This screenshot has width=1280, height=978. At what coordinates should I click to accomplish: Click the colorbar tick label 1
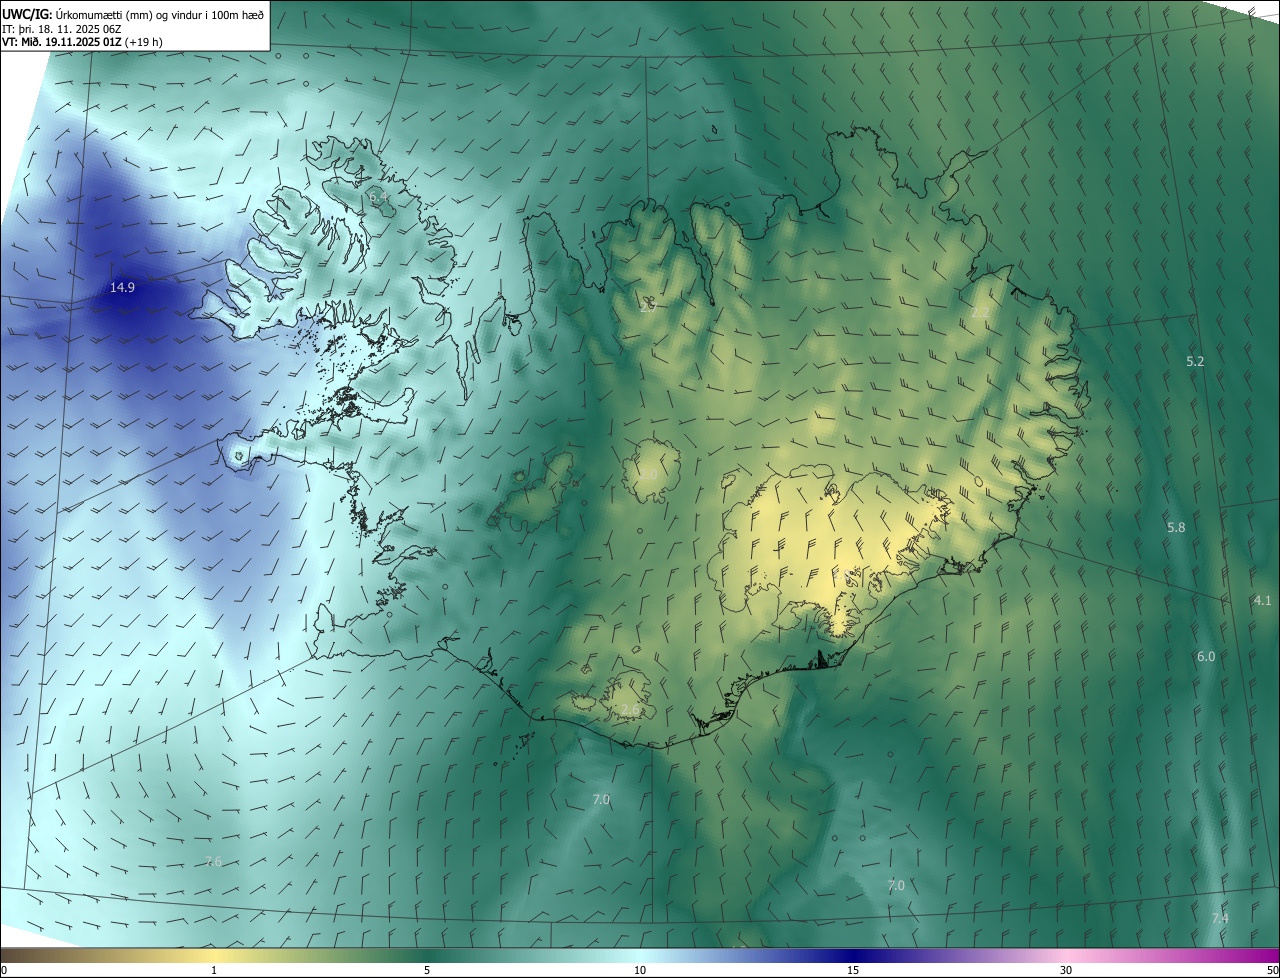[214, 971]
